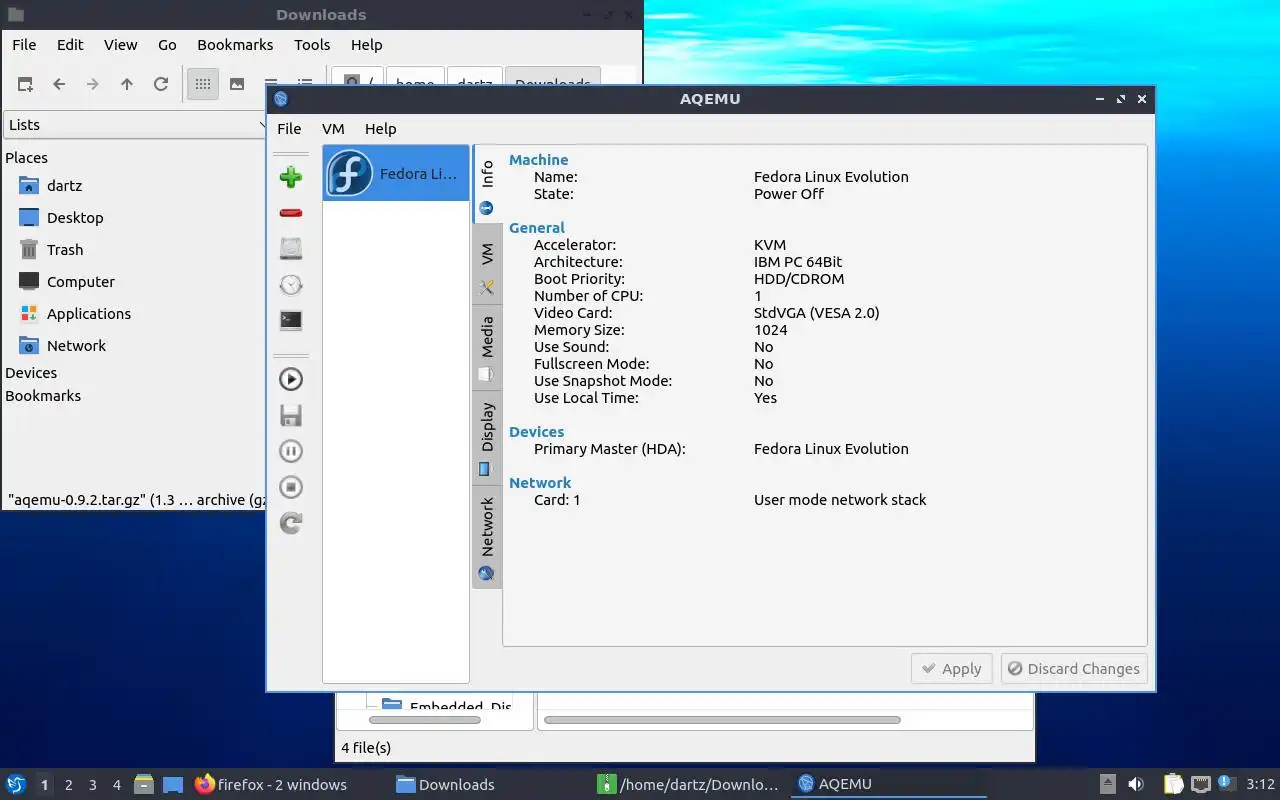Open Network in Places sidebar

[76, 346]
